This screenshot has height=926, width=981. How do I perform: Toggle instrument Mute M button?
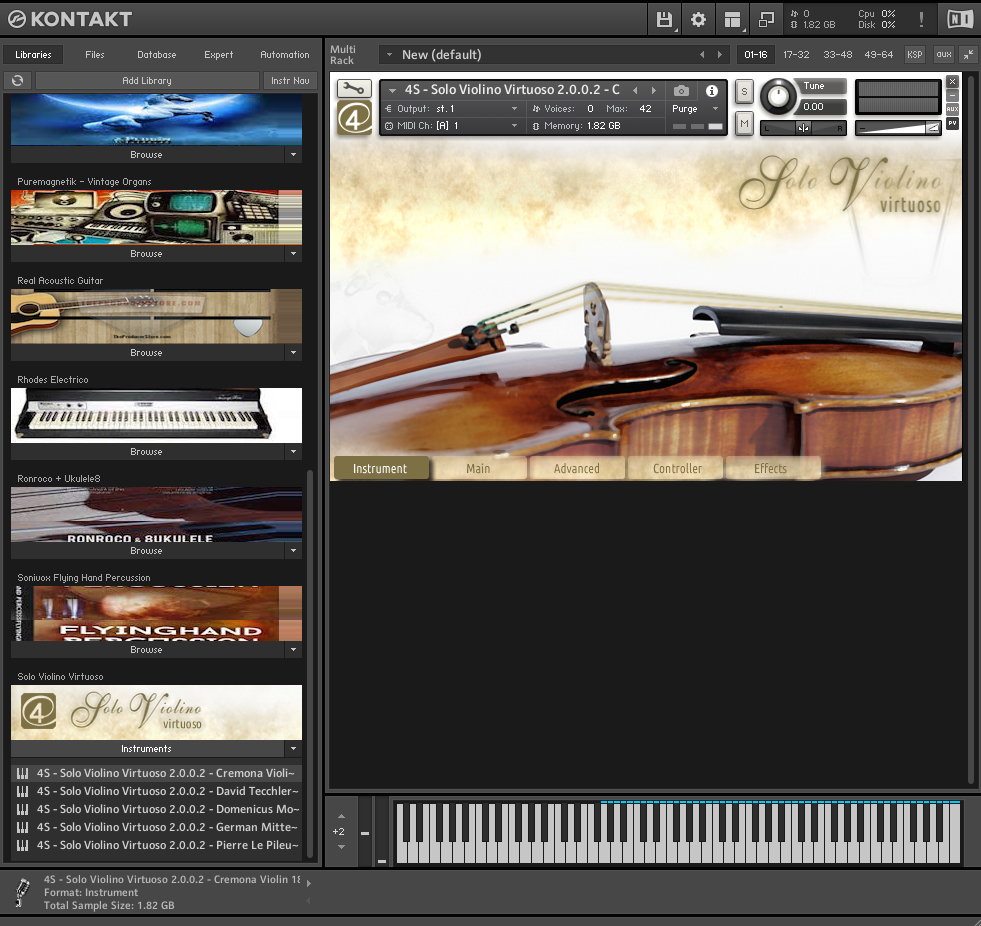(744, 124)
